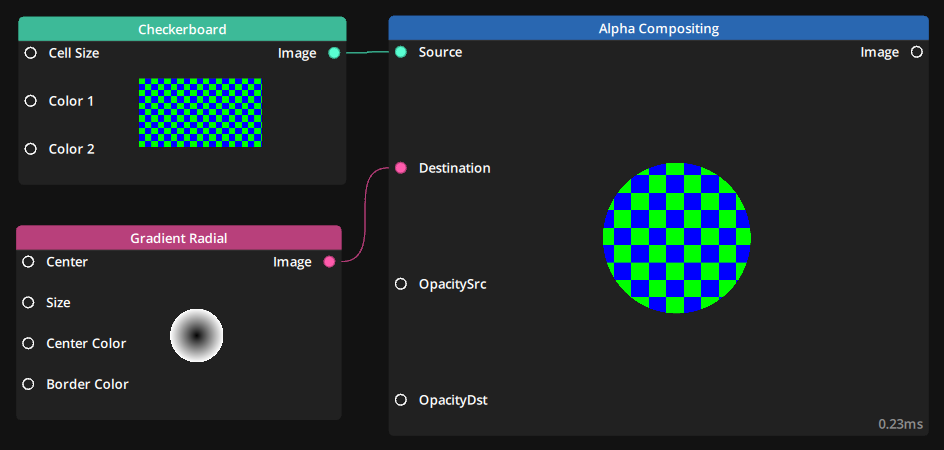Screen dimensions: 944x450
Task: Click the teal wire linking Checkerboard to Source
Action: (367, 52)
